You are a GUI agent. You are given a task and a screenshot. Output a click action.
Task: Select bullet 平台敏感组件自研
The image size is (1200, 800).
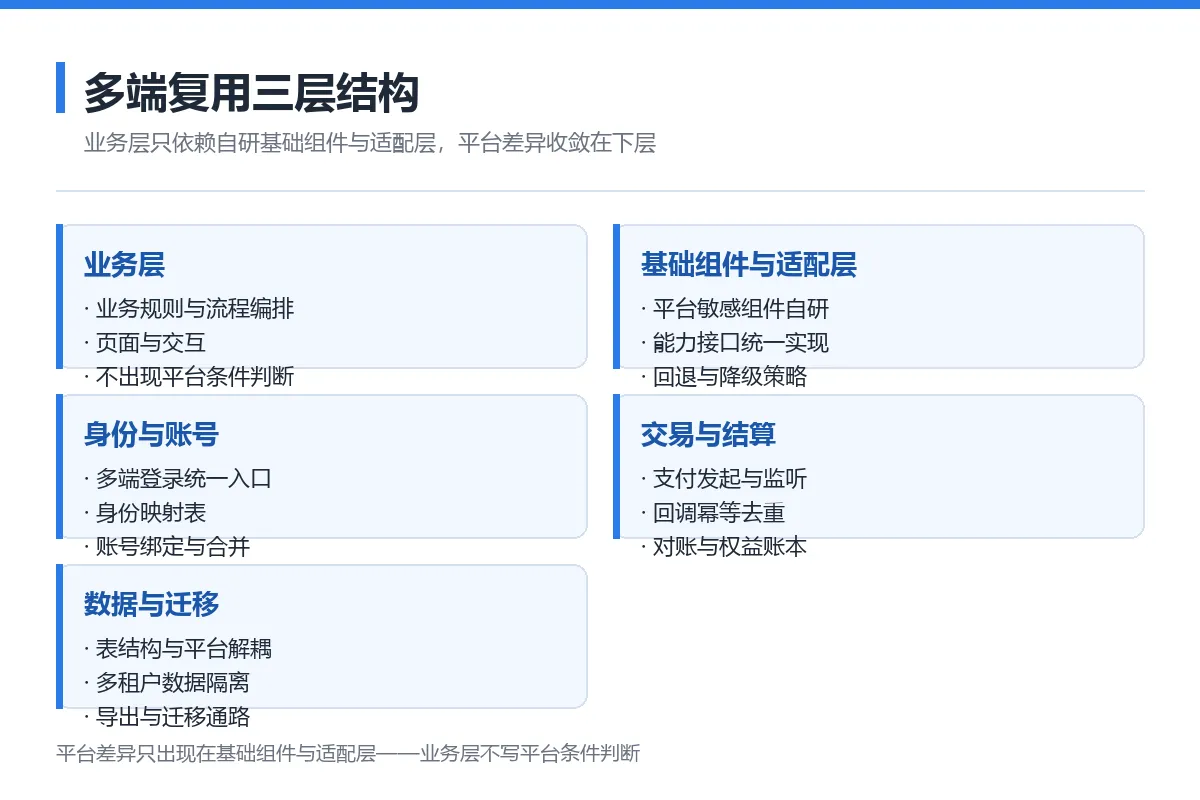click(735, 309)
